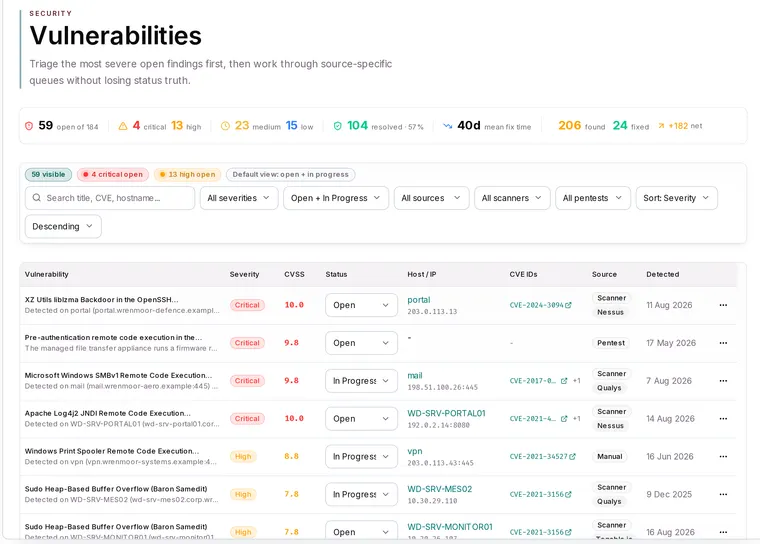Click Pre-authentication remote code execution title
The width and height of the screenshot is (760, 544).
(113, 337)
